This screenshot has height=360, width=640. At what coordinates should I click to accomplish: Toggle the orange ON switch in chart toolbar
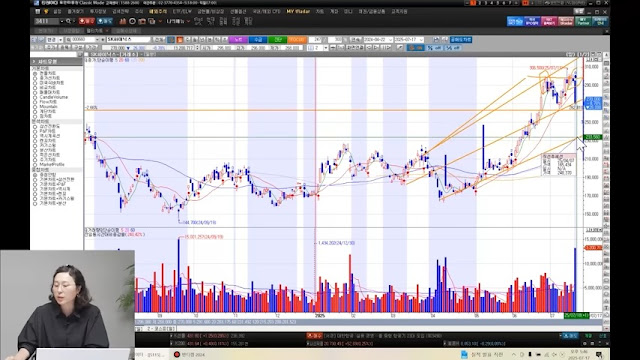point(416,48)
